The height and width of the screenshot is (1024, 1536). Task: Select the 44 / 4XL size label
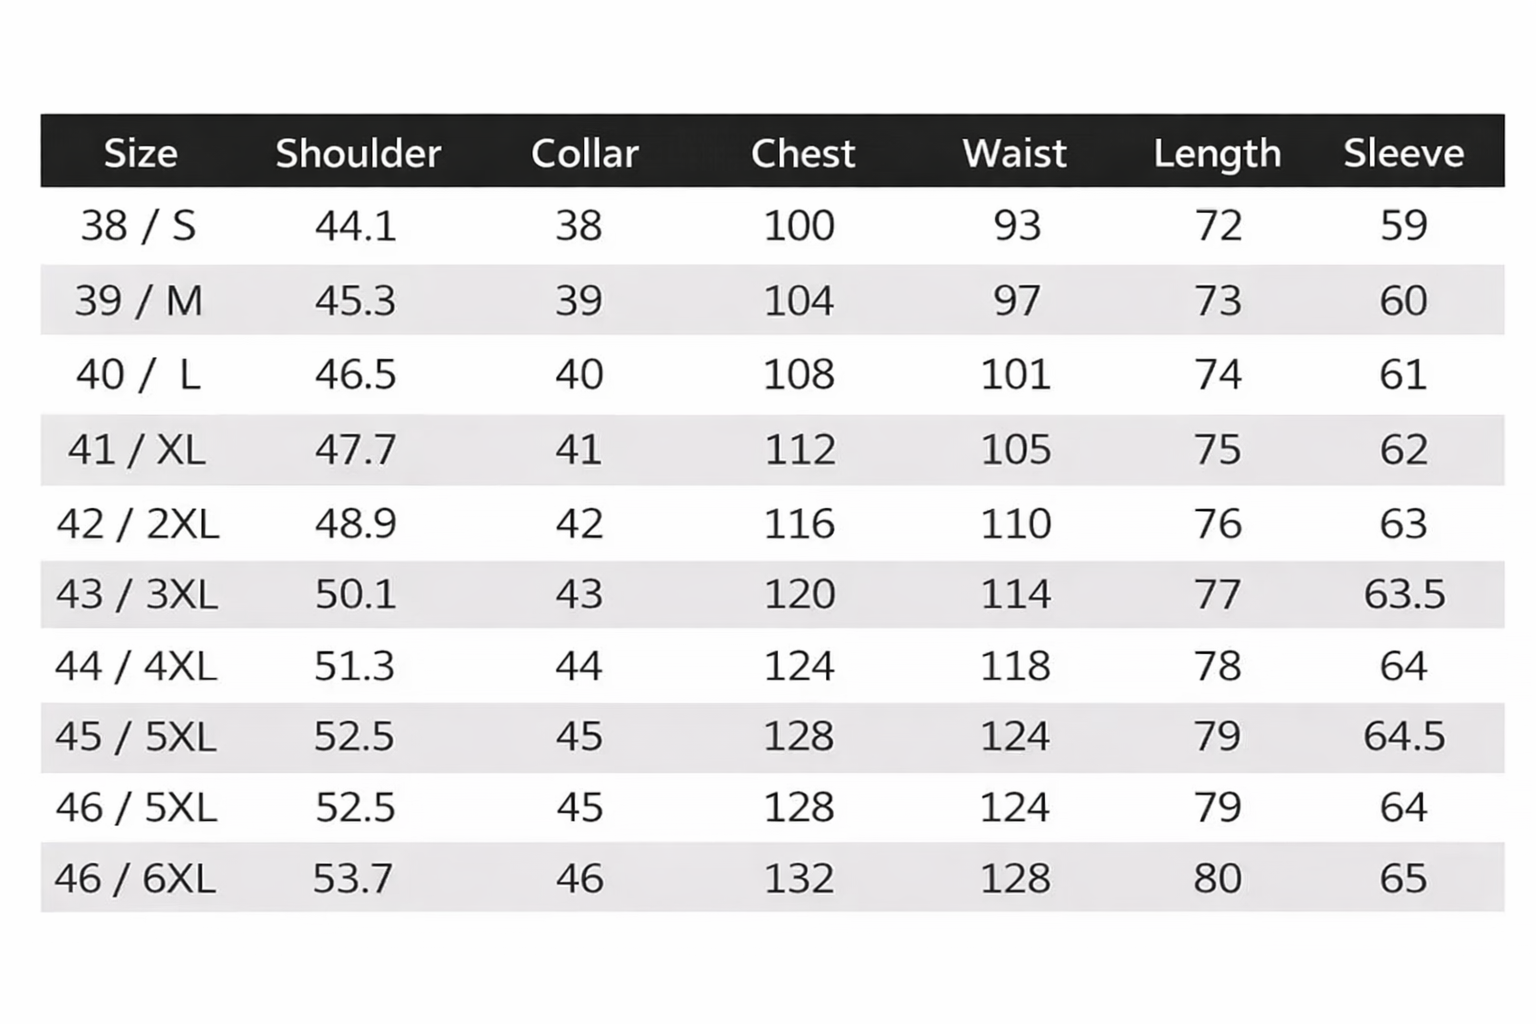pyautogui.click(x=136, y=666)
